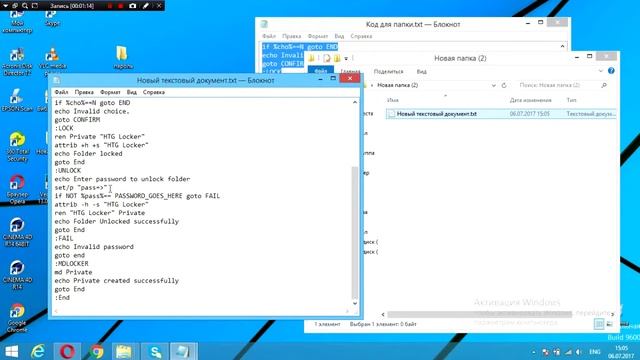Click 'echo Folder locked' line in Notepad
This screenshot has width=640, height=360.
(x=88, y=153)
